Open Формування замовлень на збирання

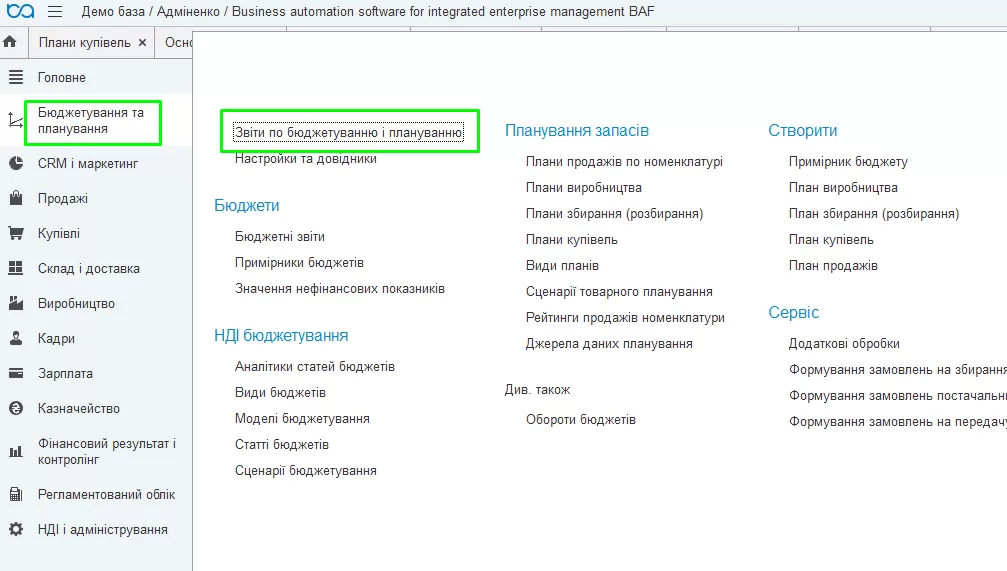(x=898, y=370)
